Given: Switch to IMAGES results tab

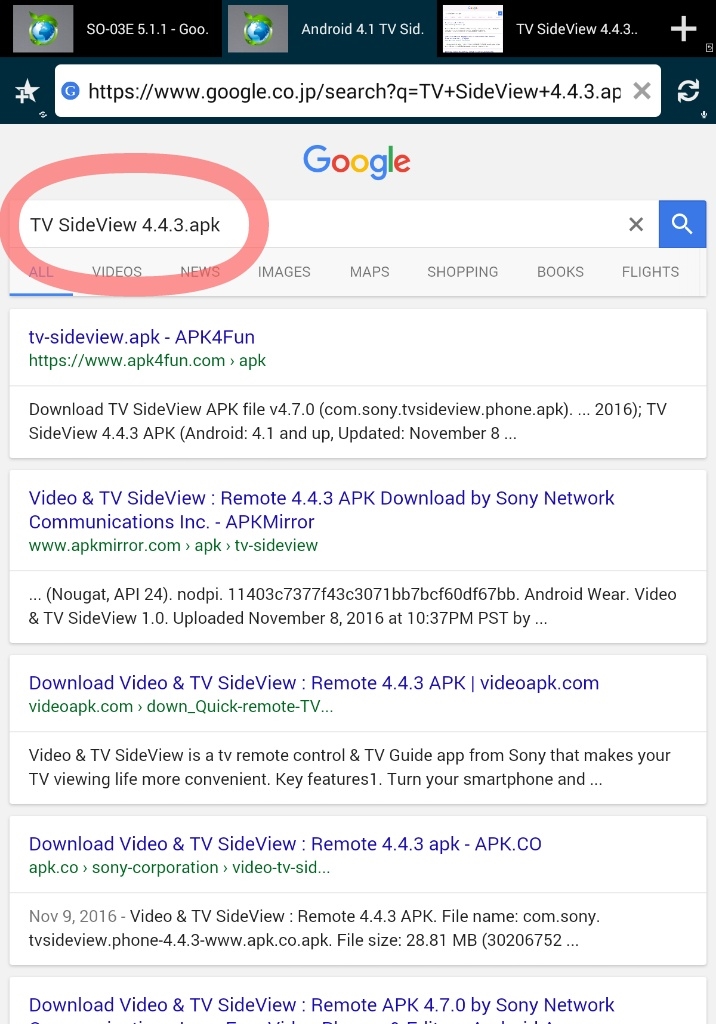Looking at the screenshot, I should pyautogui.click(x=284, y=272).
